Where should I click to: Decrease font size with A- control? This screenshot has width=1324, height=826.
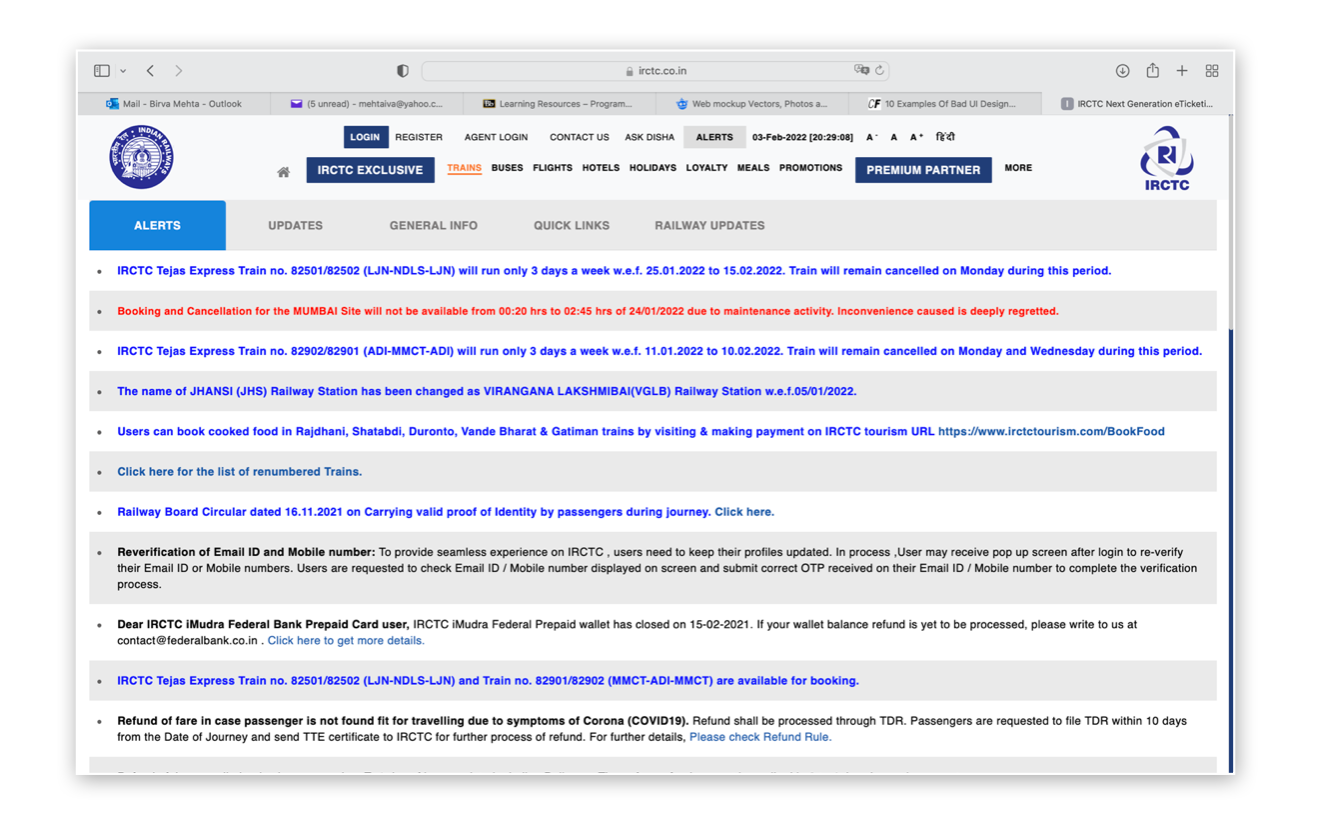tap(872, 137)
